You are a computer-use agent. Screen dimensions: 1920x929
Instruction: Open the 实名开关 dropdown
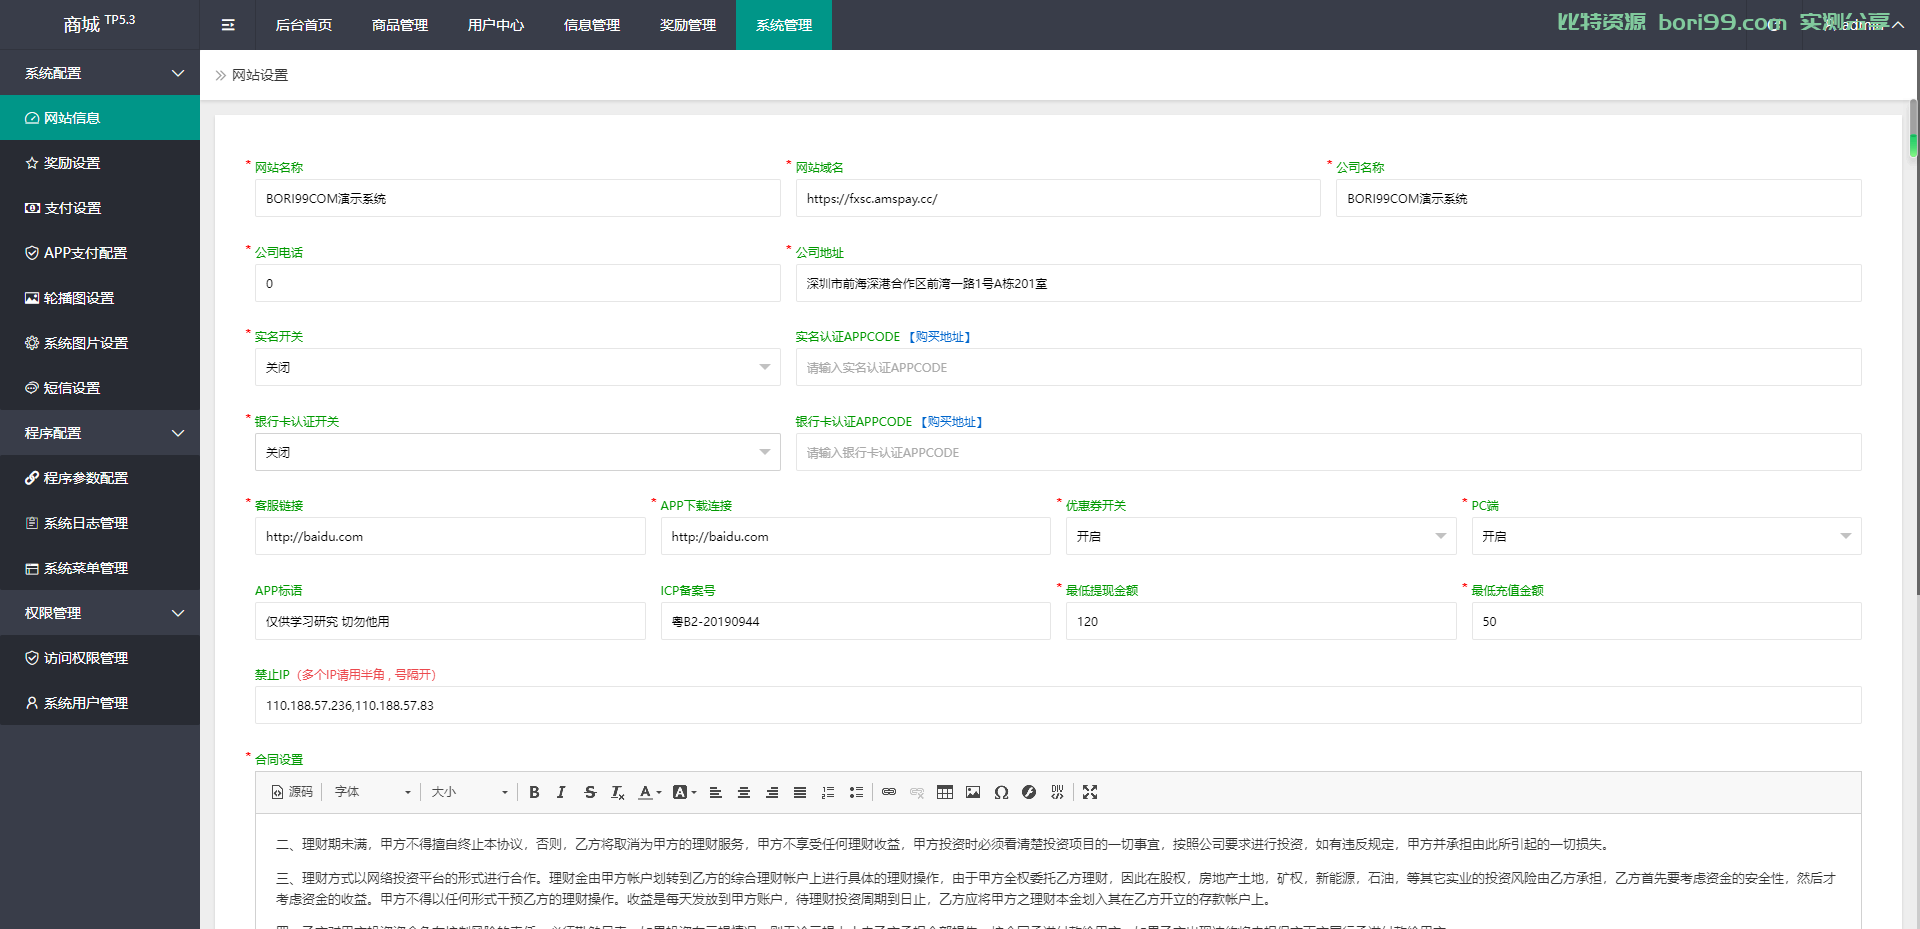coord(517,367)
